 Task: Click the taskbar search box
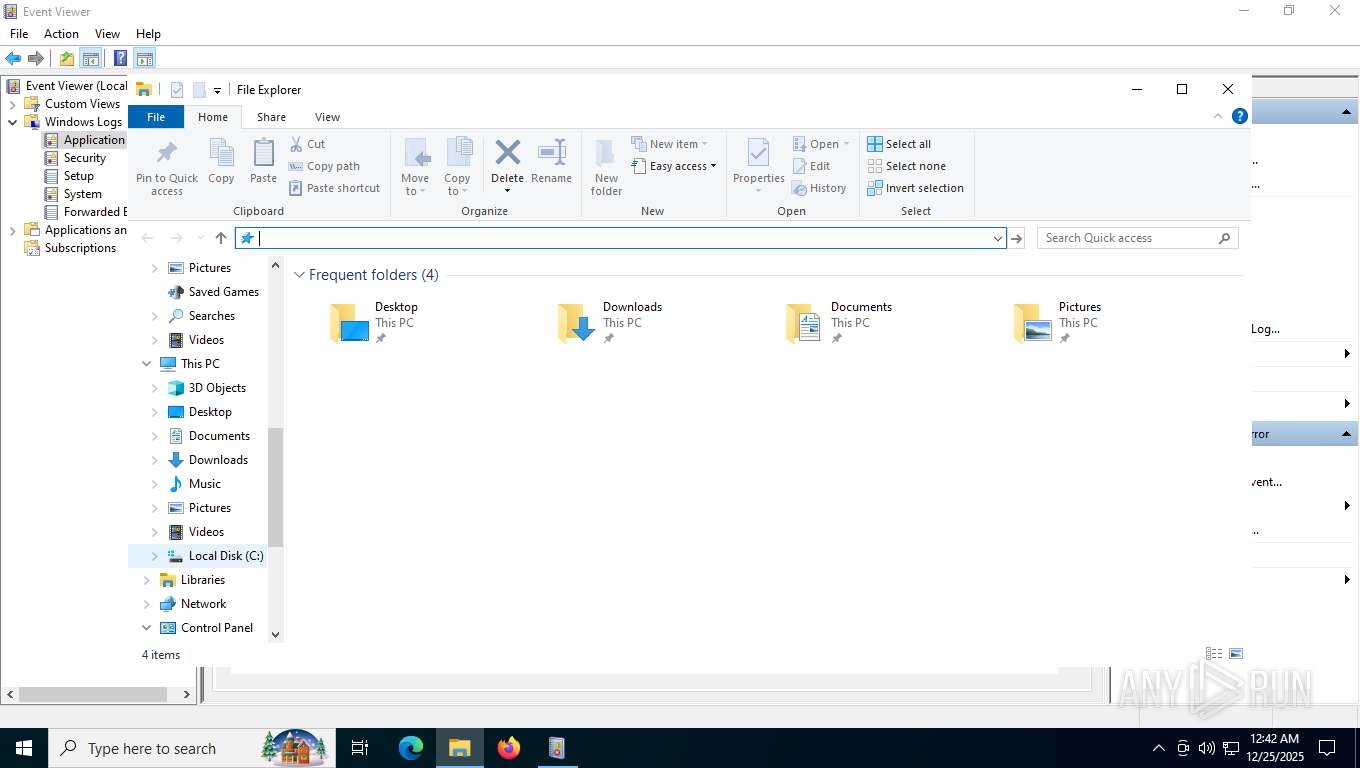tap(191, 747)
